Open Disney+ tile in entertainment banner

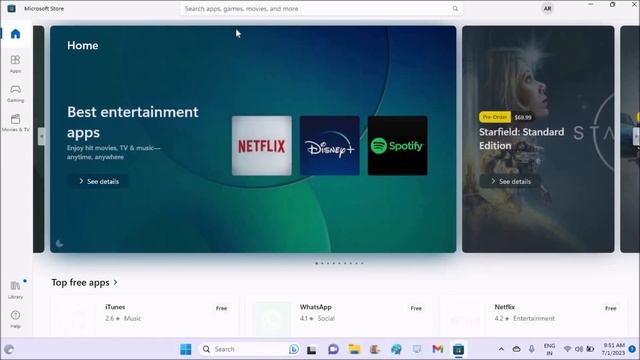coord(330,146)
